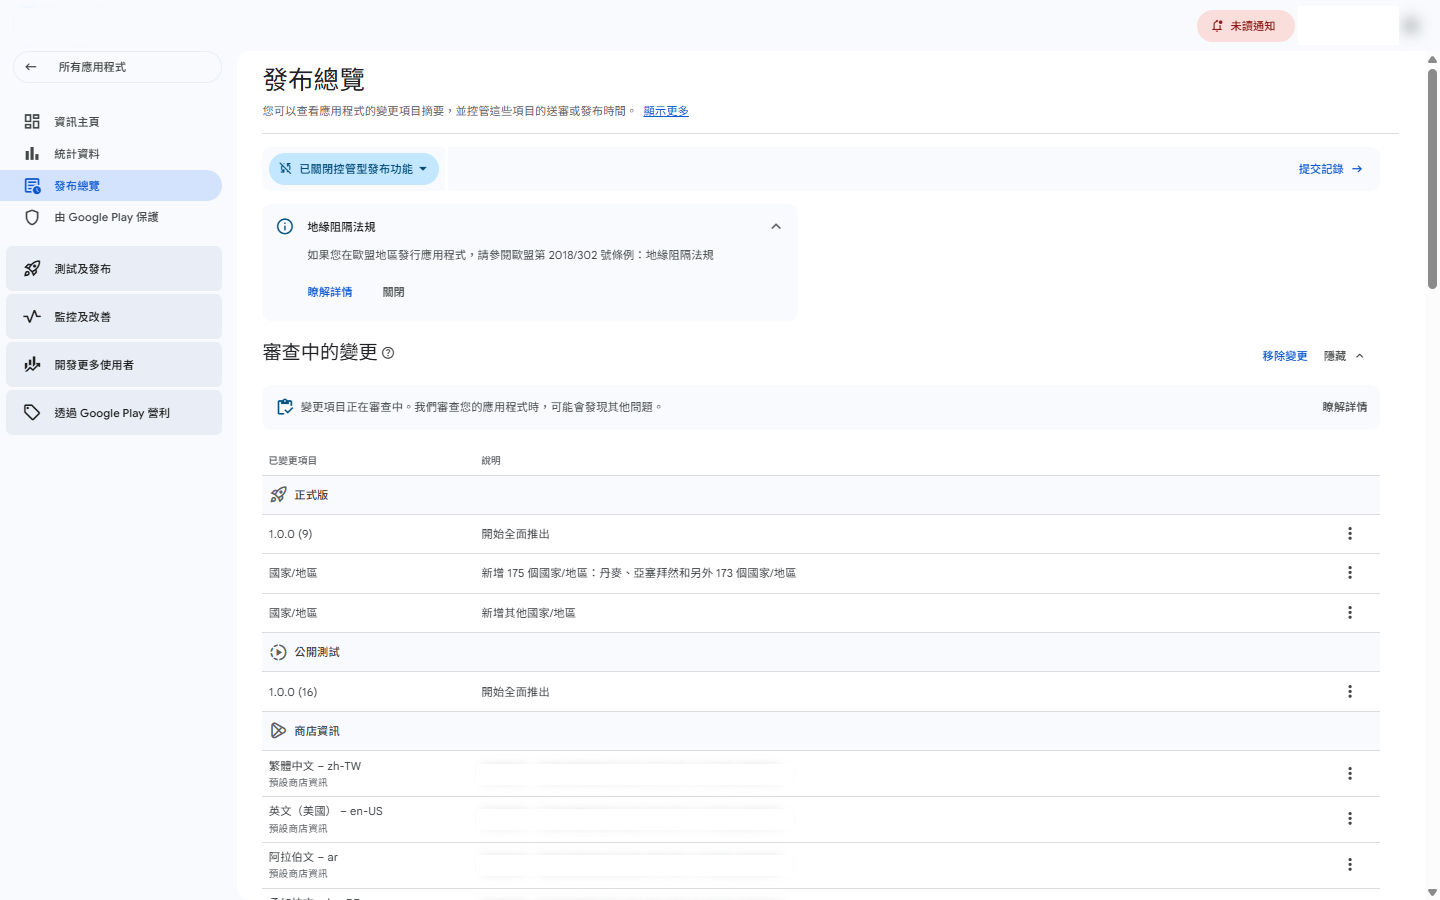Click the back arrow beside 所有應用程式
This screenshot has height=900, width=1440.
31,67
